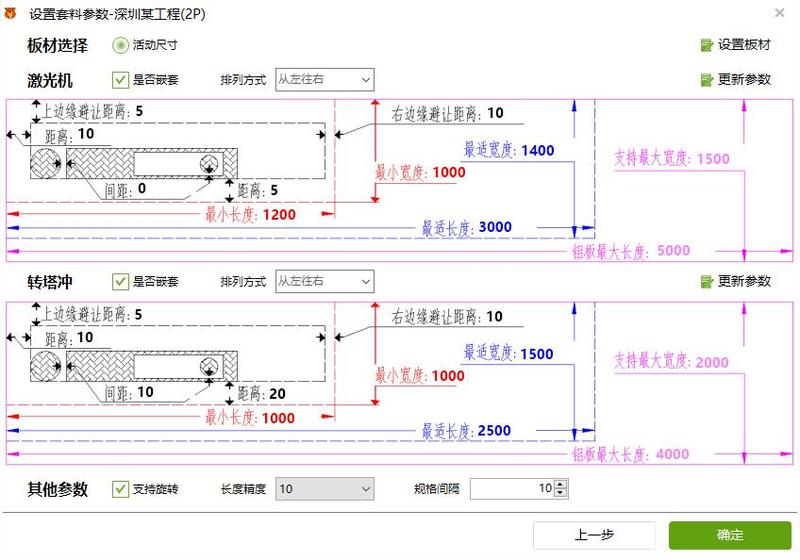Click 转塔冲 支持最大宽度 value 2000
Viewport: 800px width, 560px height.
712,362
